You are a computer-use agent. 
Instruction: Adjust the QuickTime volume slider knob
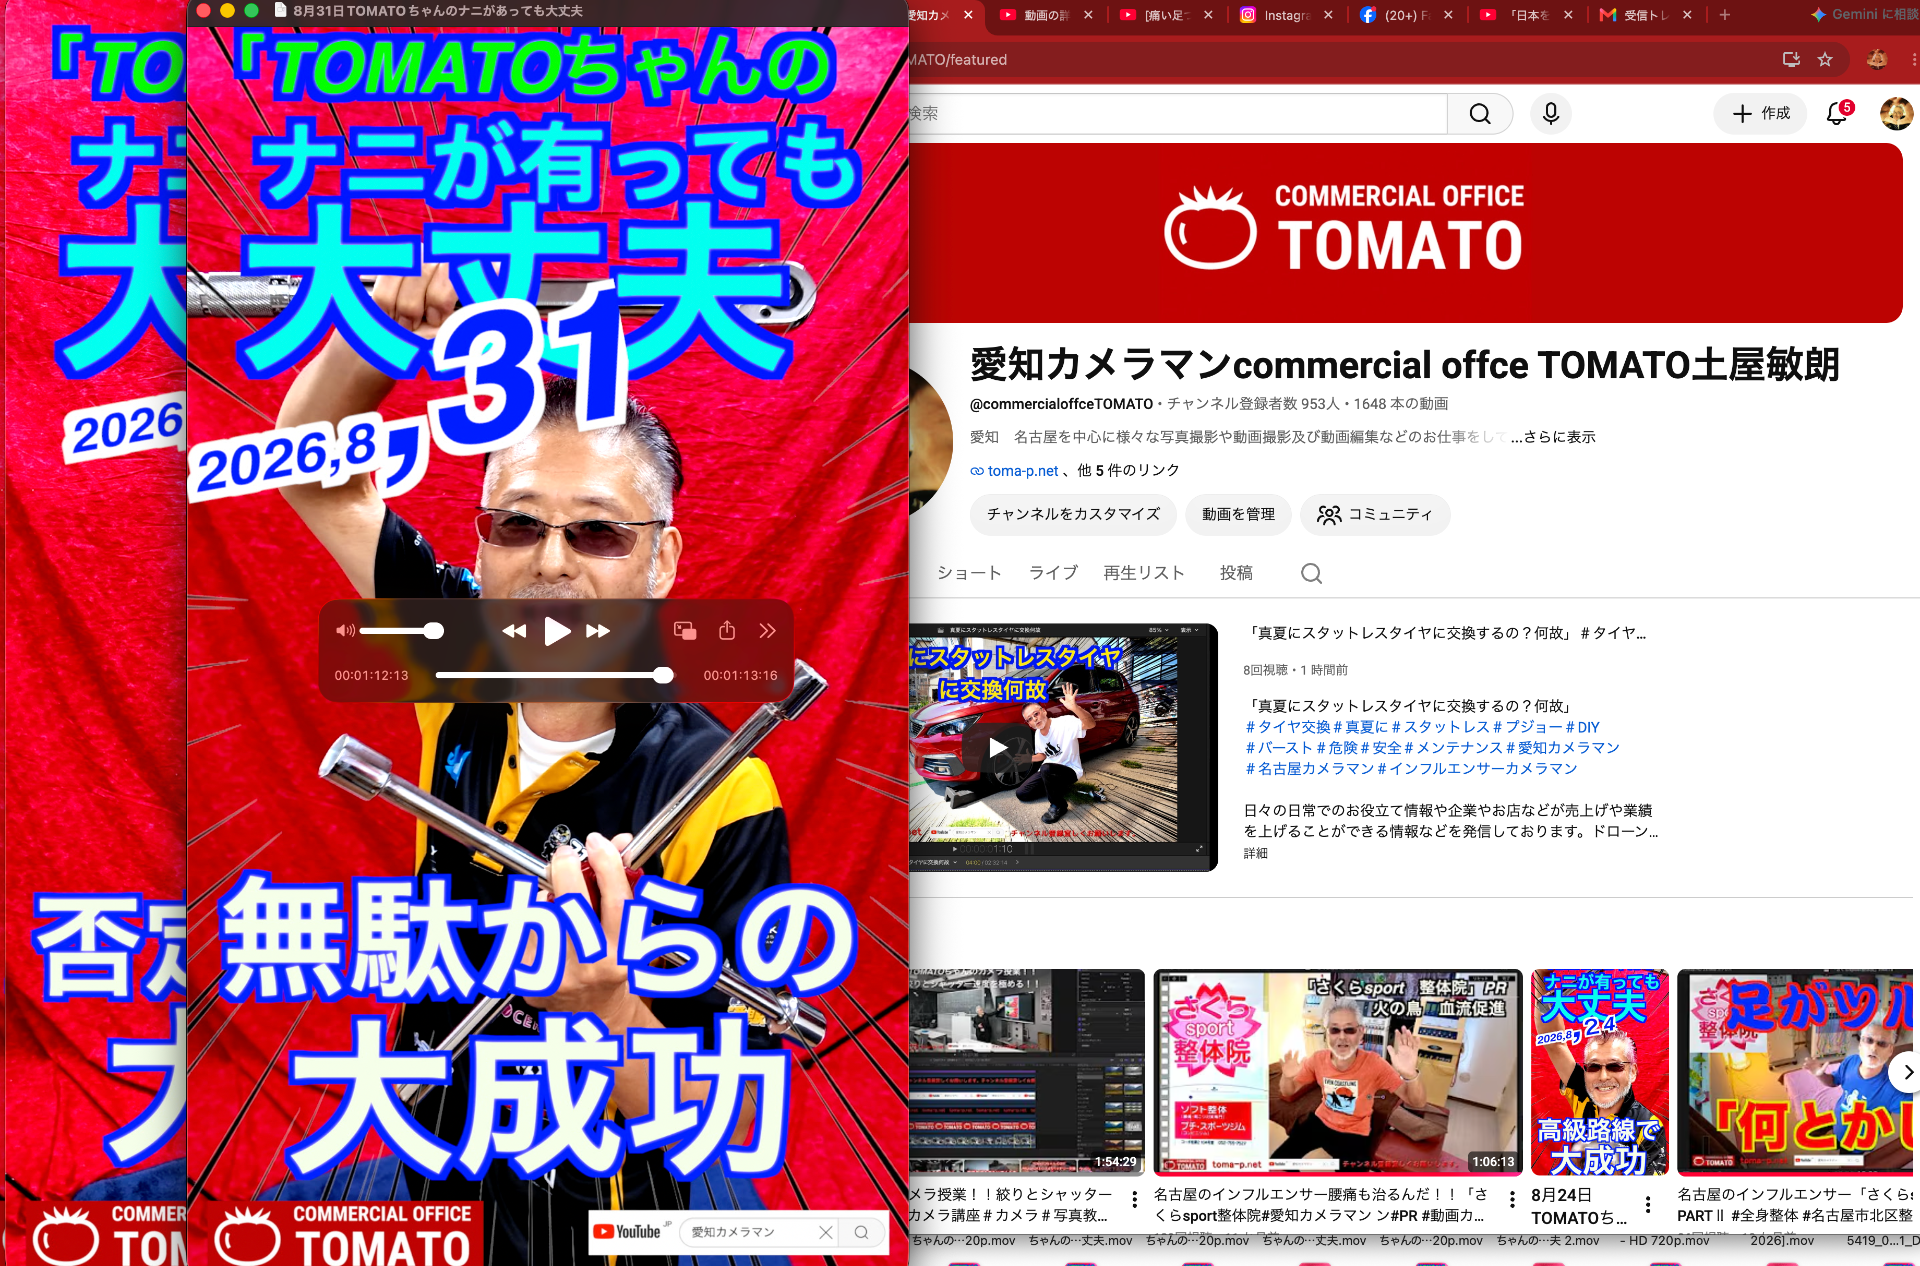[x=433, y=631]
